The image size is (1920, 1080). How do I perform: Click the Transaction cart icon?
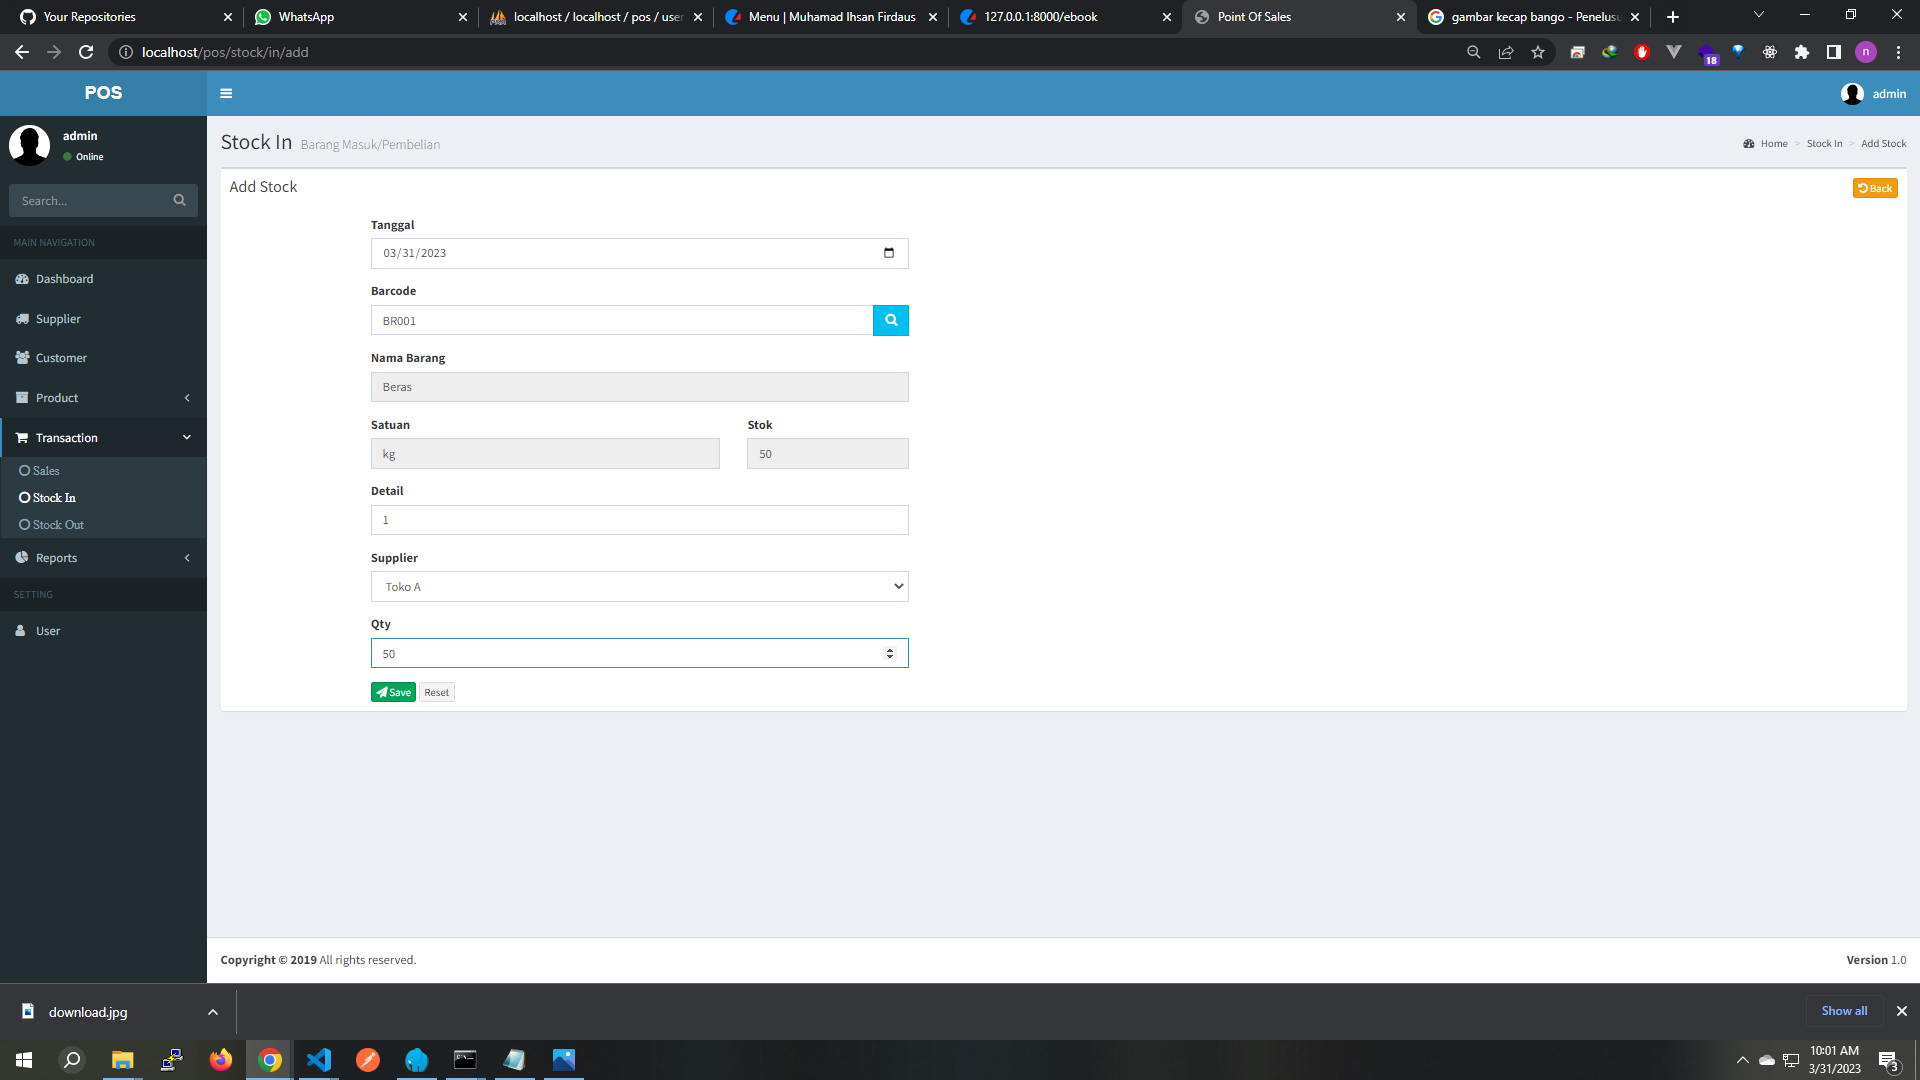click(22, 438)
